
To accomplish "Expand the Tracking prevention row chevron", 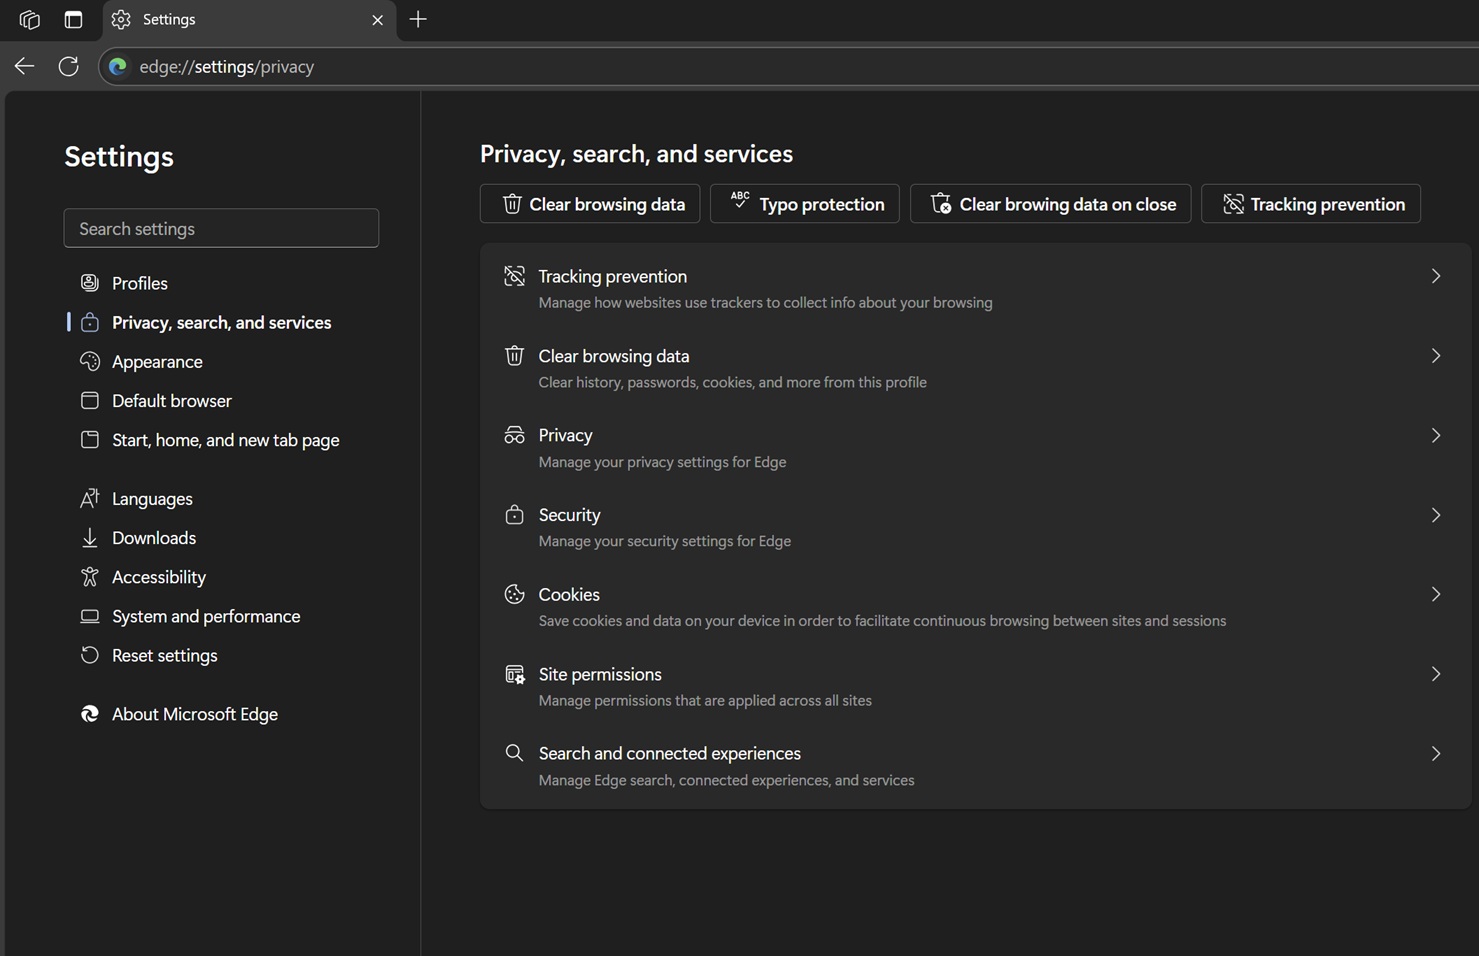I will click(1436, 275).
